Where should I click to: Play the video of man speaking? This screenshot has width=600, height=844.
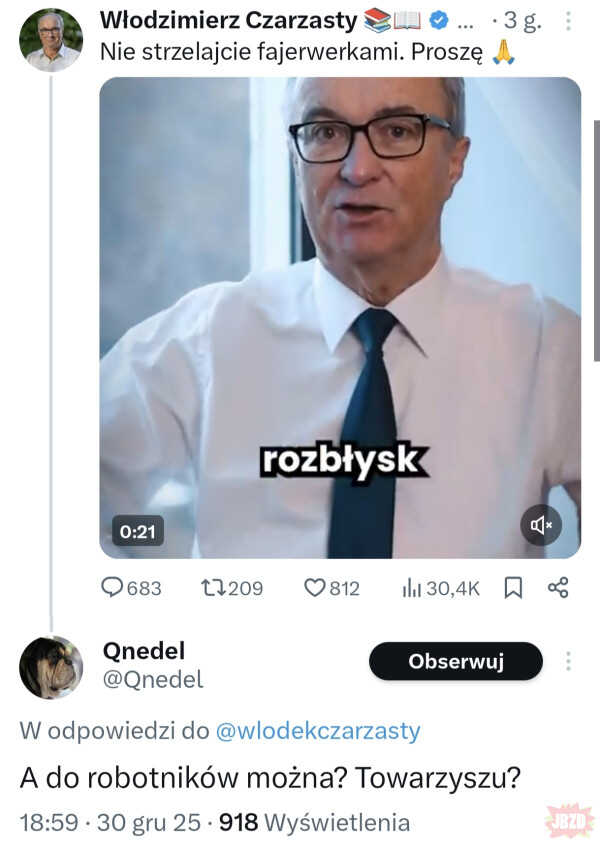coord(340,318)
